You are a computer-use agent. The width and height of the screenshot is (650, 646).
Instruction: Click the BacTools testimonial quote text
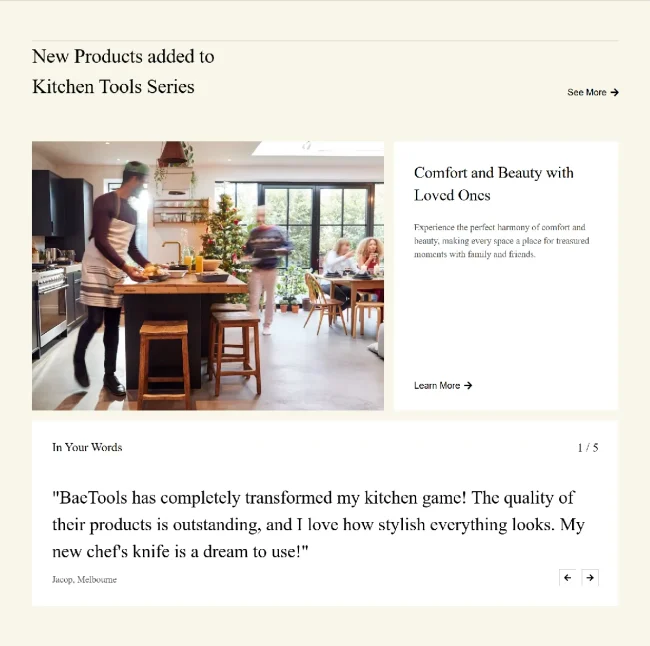[x=318, y=525]
